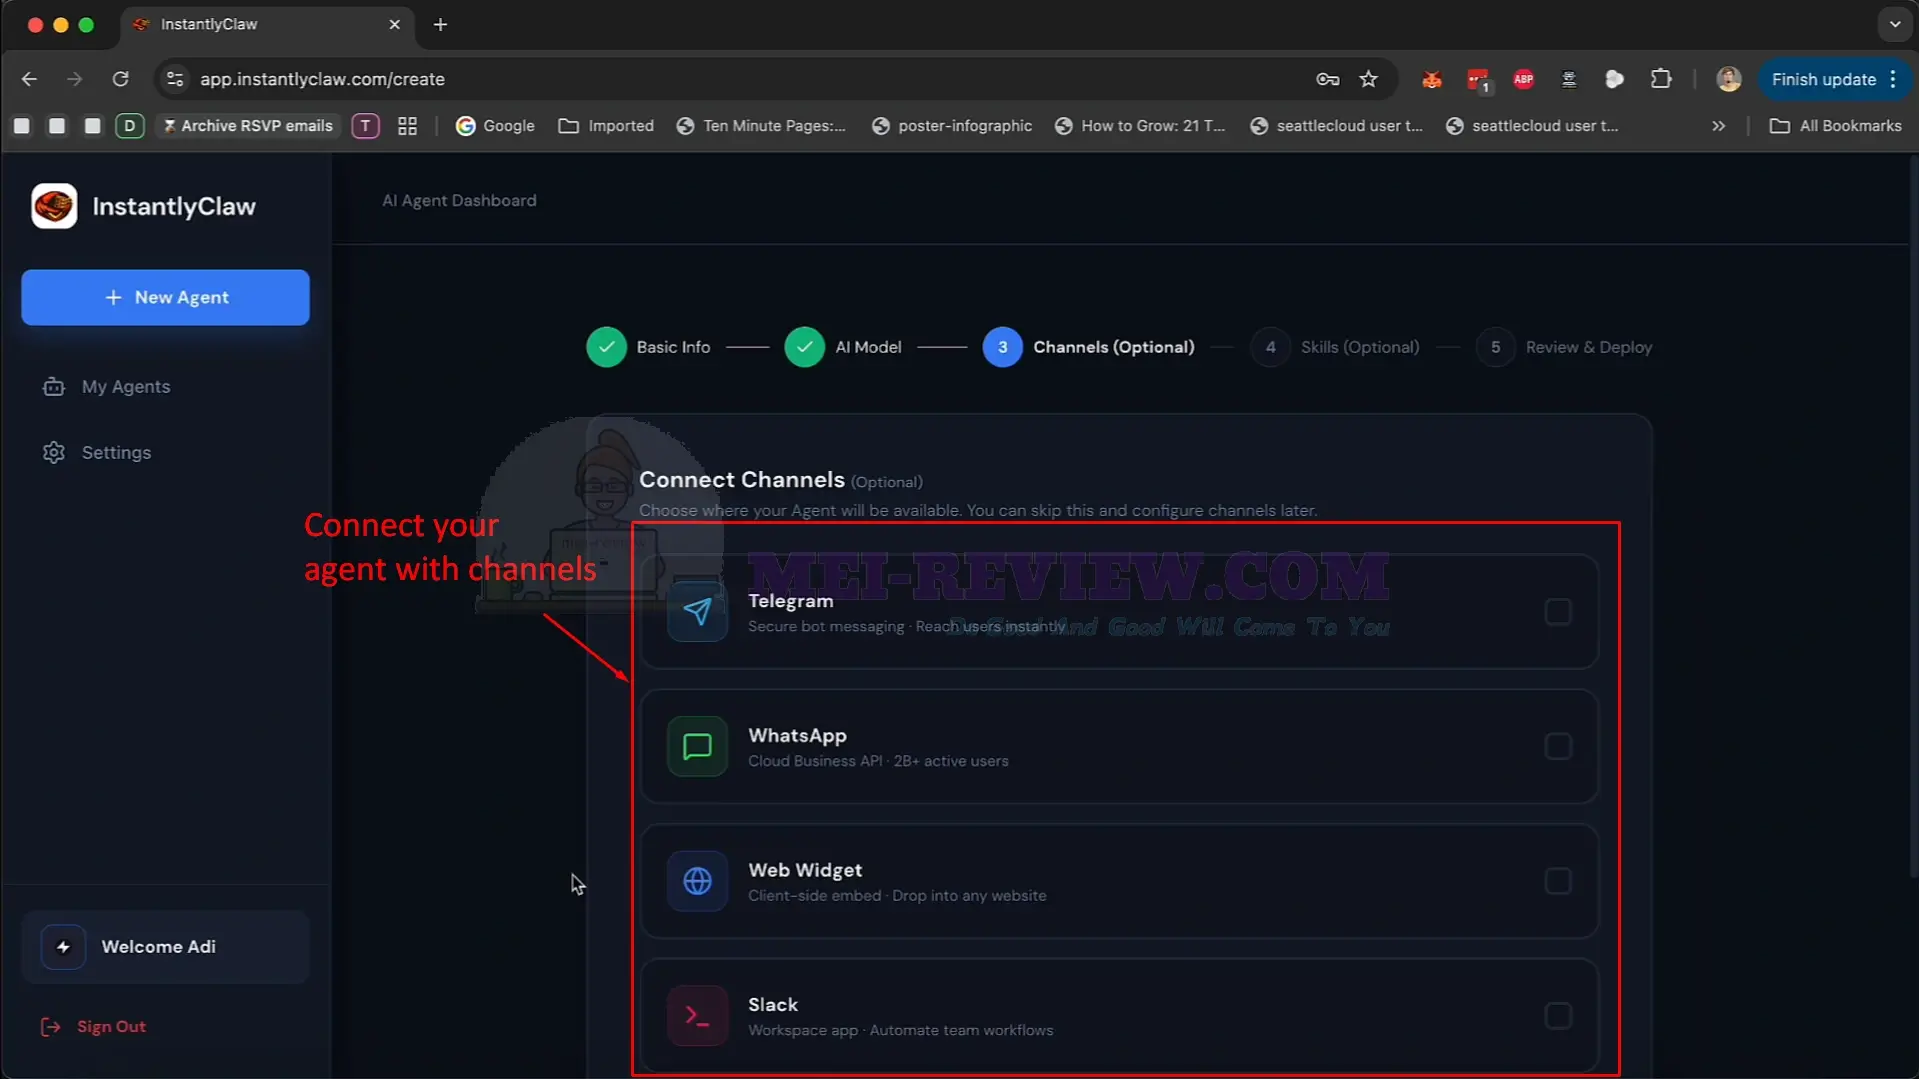This screenshot has width=1919, height=1079.
Task: Bookmark this page with the star icon
Action: [x=1368, y=79]
